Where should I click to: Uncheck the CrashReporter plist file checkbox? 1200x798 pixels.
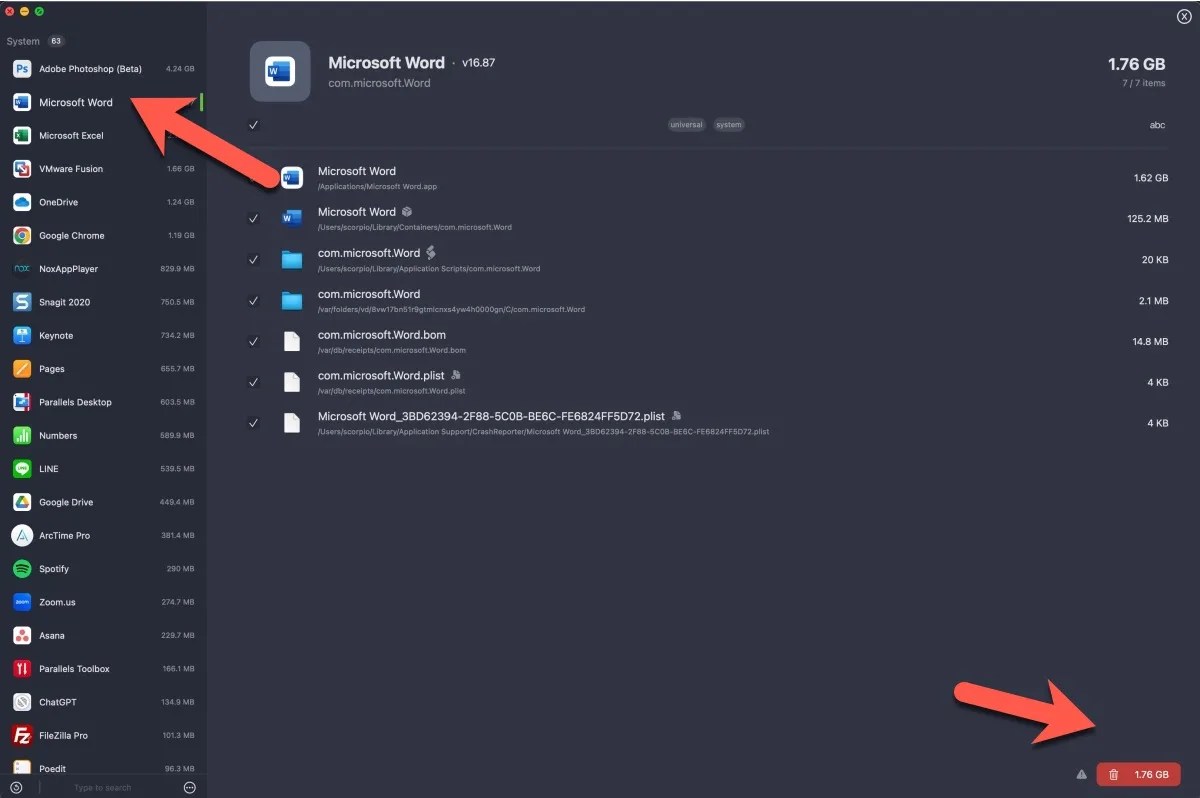click(254, 423)
